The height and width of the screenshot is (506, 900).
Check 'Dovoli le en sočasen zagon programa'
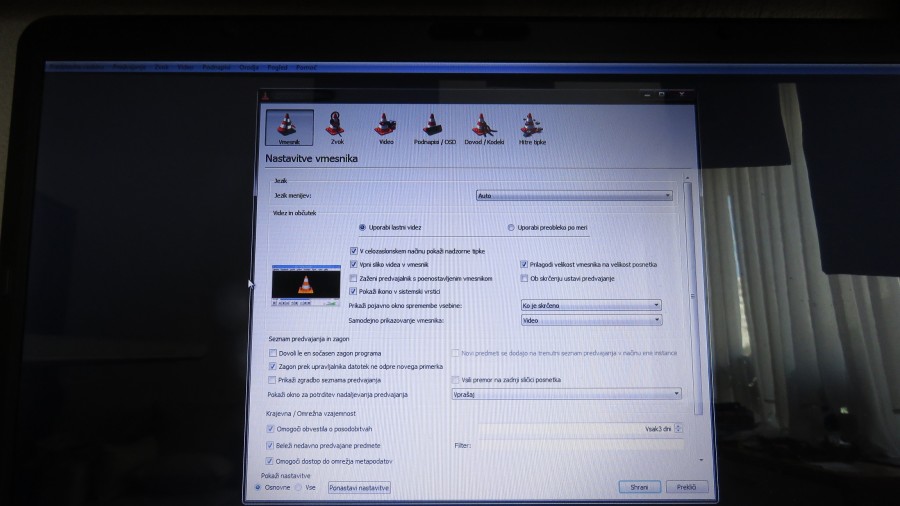[272, 353]
